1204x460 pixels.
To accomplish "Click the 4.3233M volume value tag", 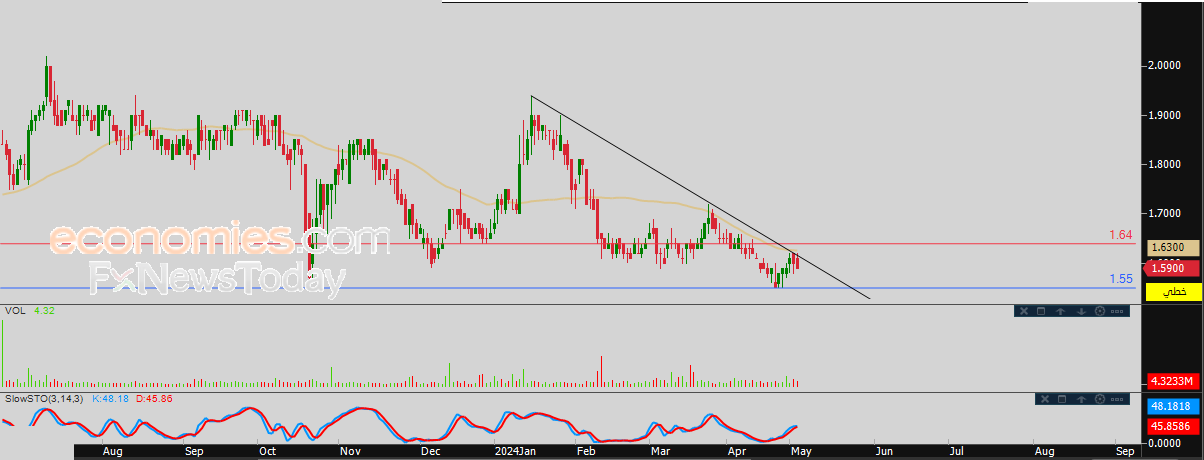I will (1172, 382).
